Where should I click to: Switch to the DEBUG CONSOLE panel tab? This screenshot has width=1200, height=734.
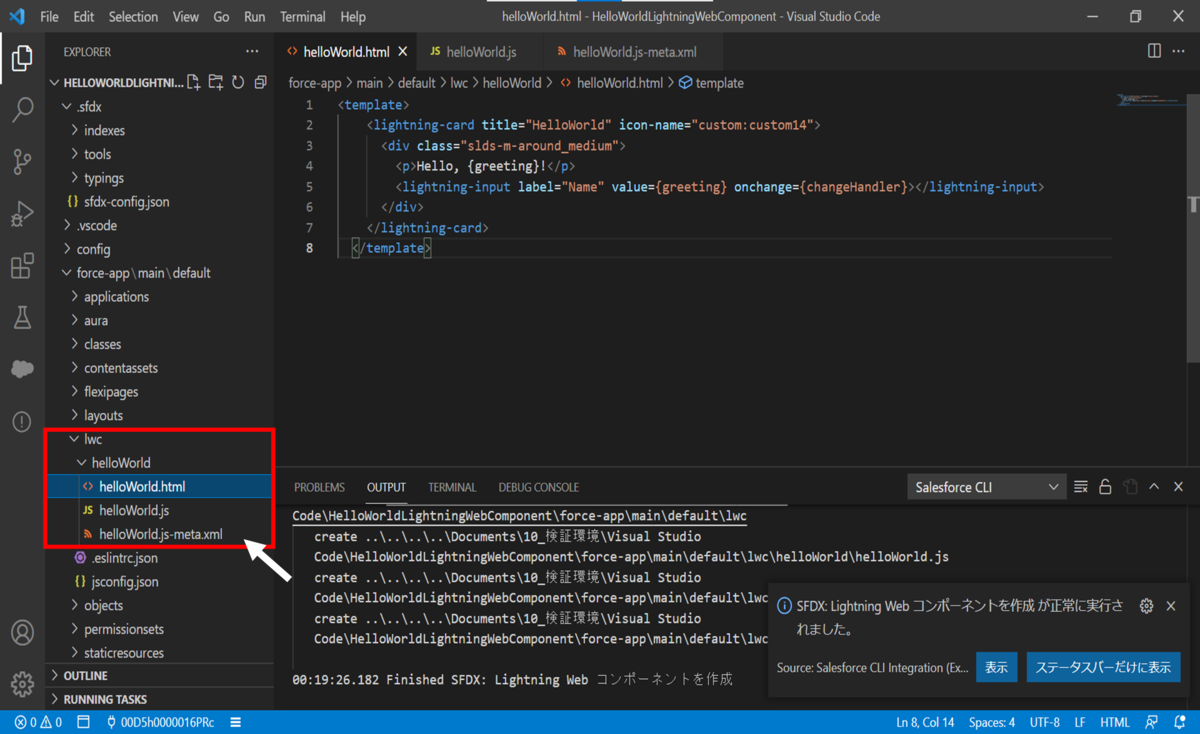click(x=539, y=487)
